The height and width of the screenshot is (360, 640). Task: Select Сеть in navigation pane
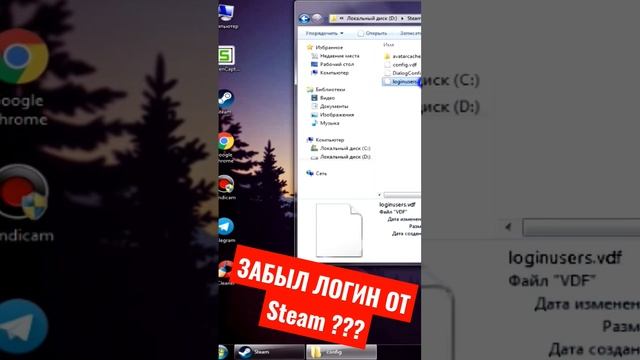(316, 173)
